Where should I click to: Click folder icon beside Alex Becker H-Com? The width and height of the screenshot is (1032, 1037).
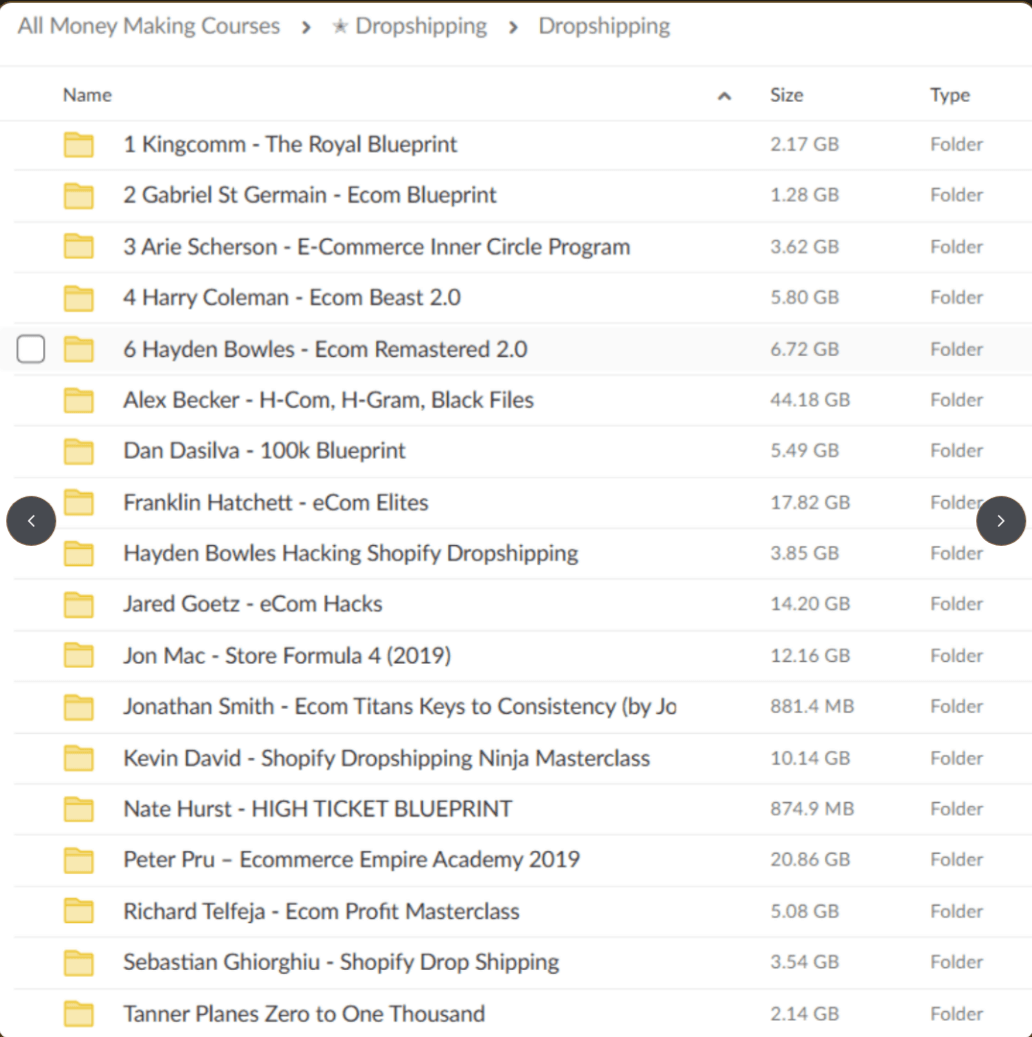point(78,401)
